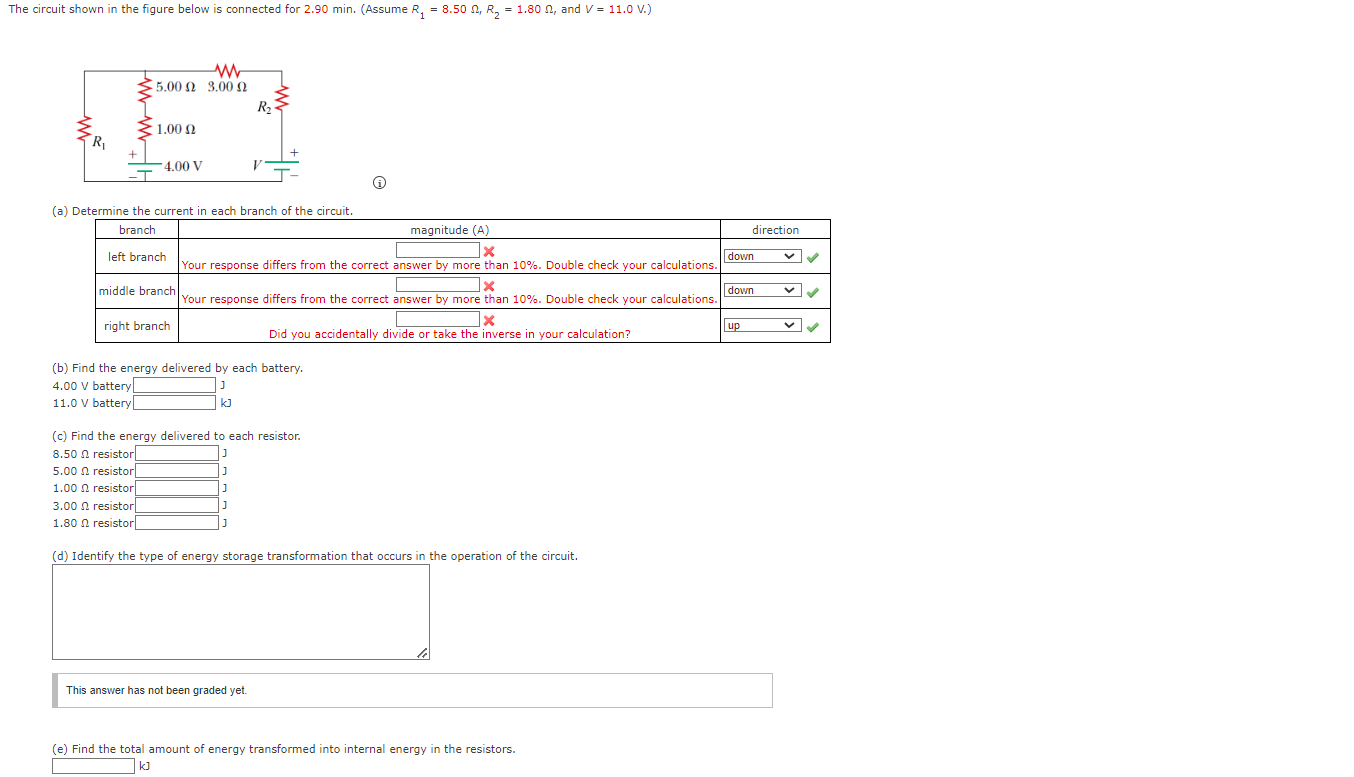
Task: Click the right branch magnitude input field
Action: pos(438,319)
